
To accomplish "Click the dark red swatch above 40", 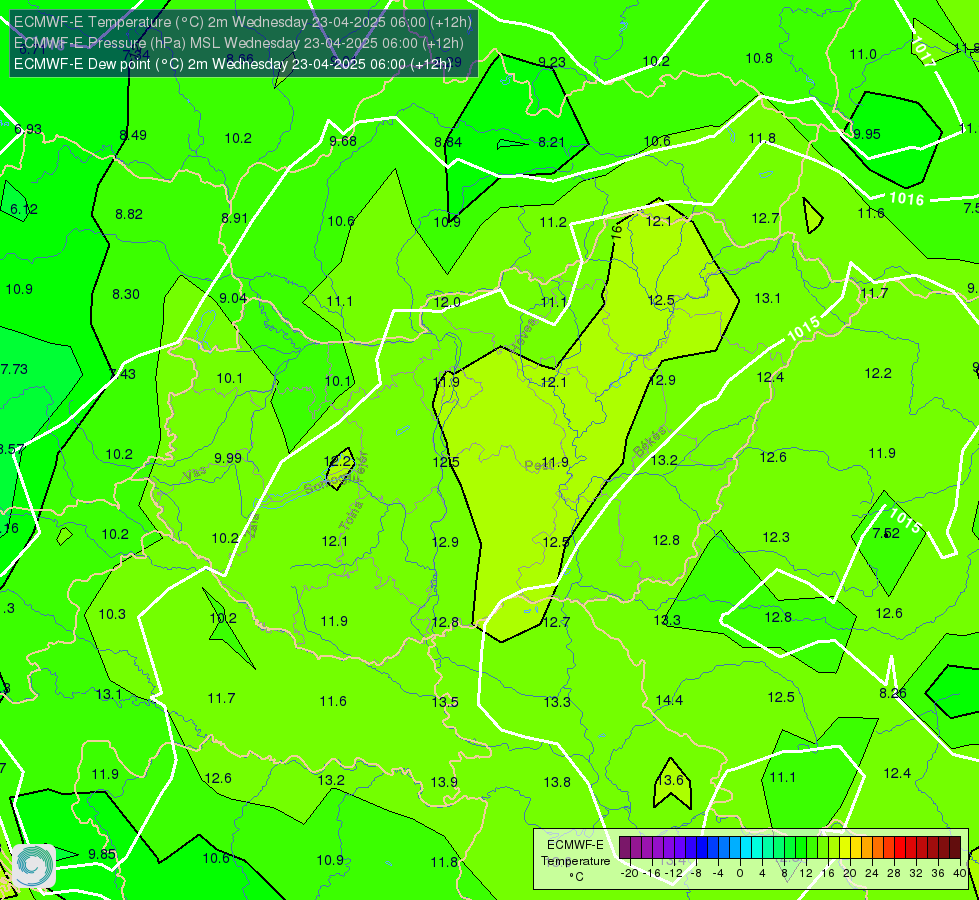I will click(955, 848).
